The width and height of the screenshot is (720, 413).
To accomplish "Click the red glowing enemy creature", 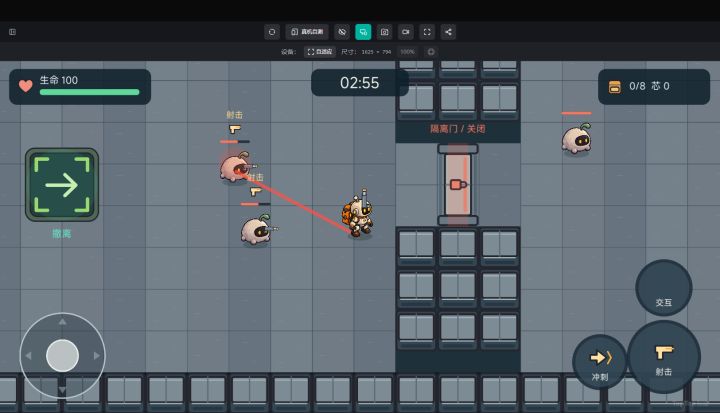I will (236, 167).
